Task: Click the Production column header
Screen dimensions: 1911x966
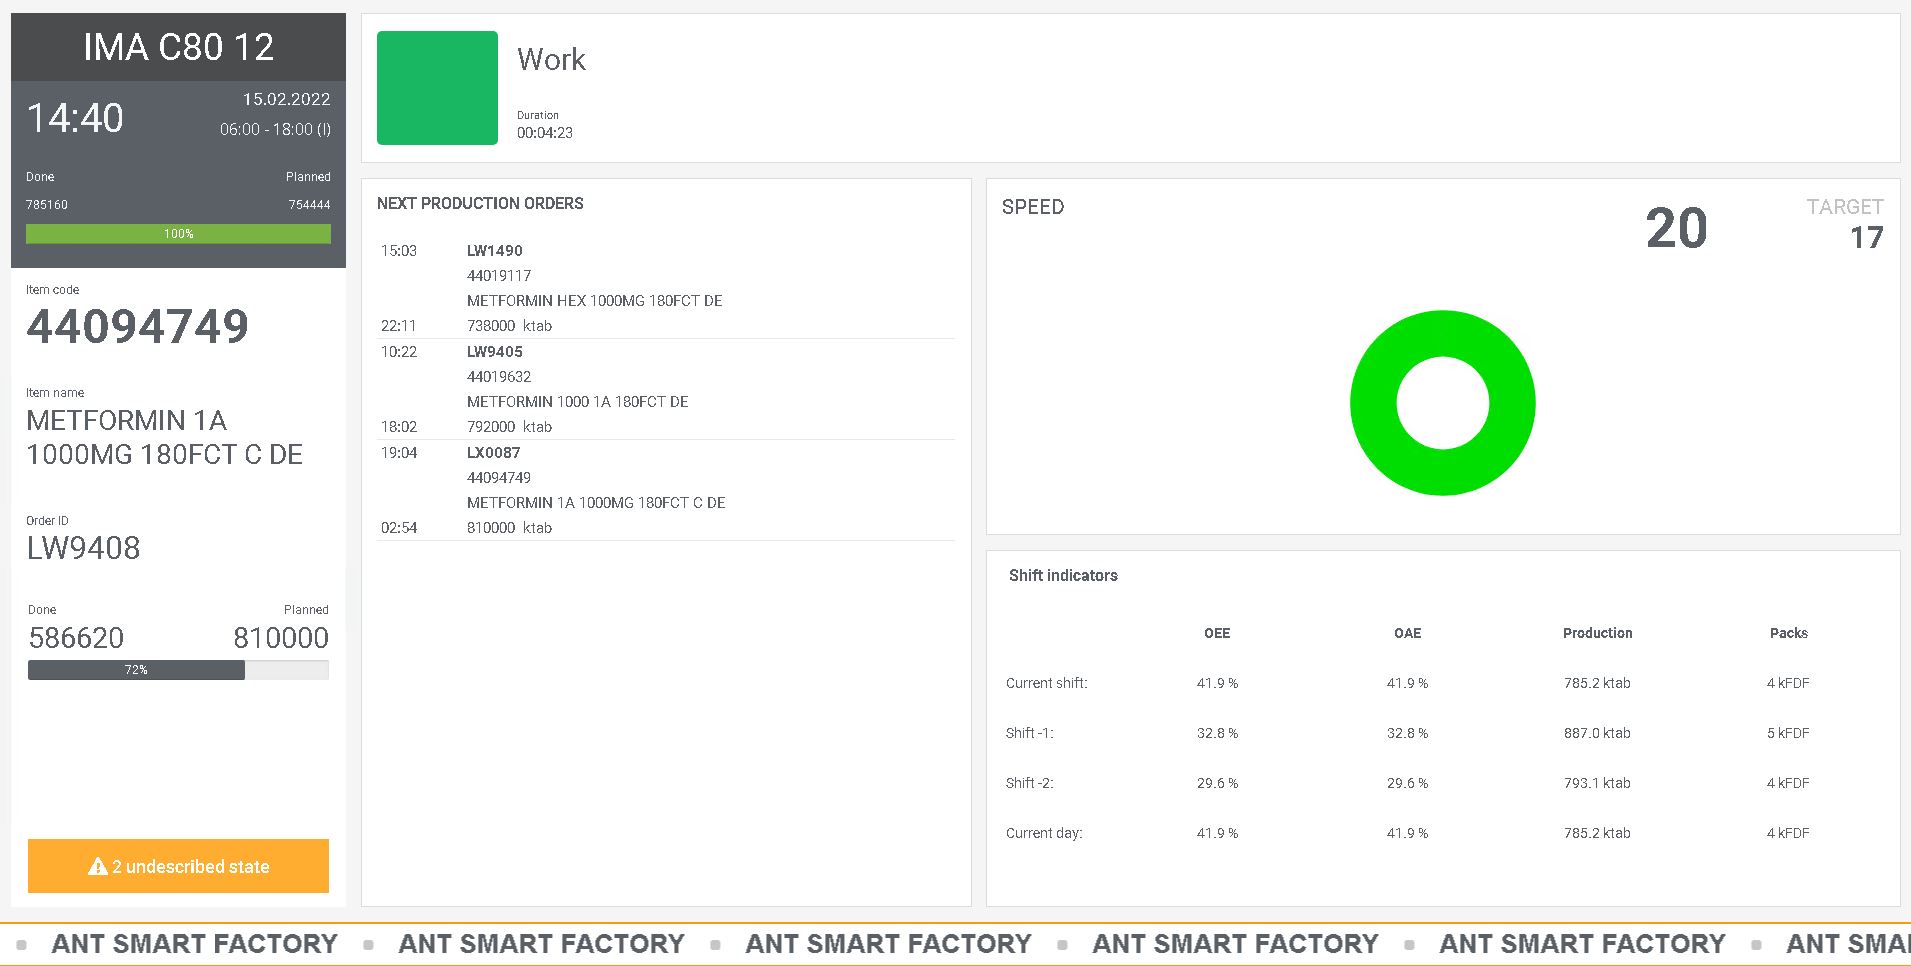Action: tap(1597, 633)
